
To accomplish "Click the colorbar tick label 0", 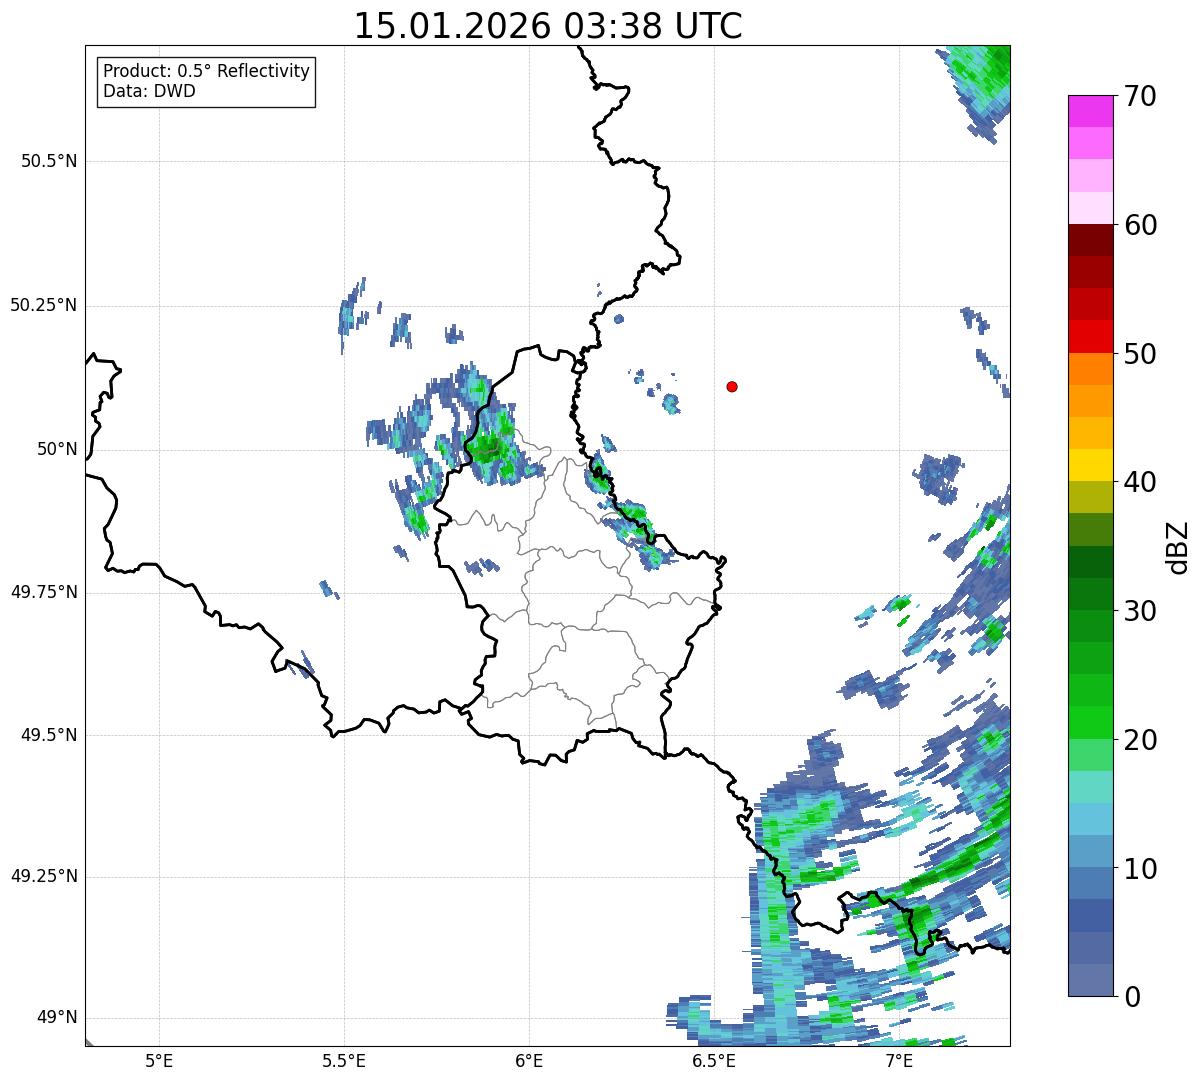I will pos(1132,997).
